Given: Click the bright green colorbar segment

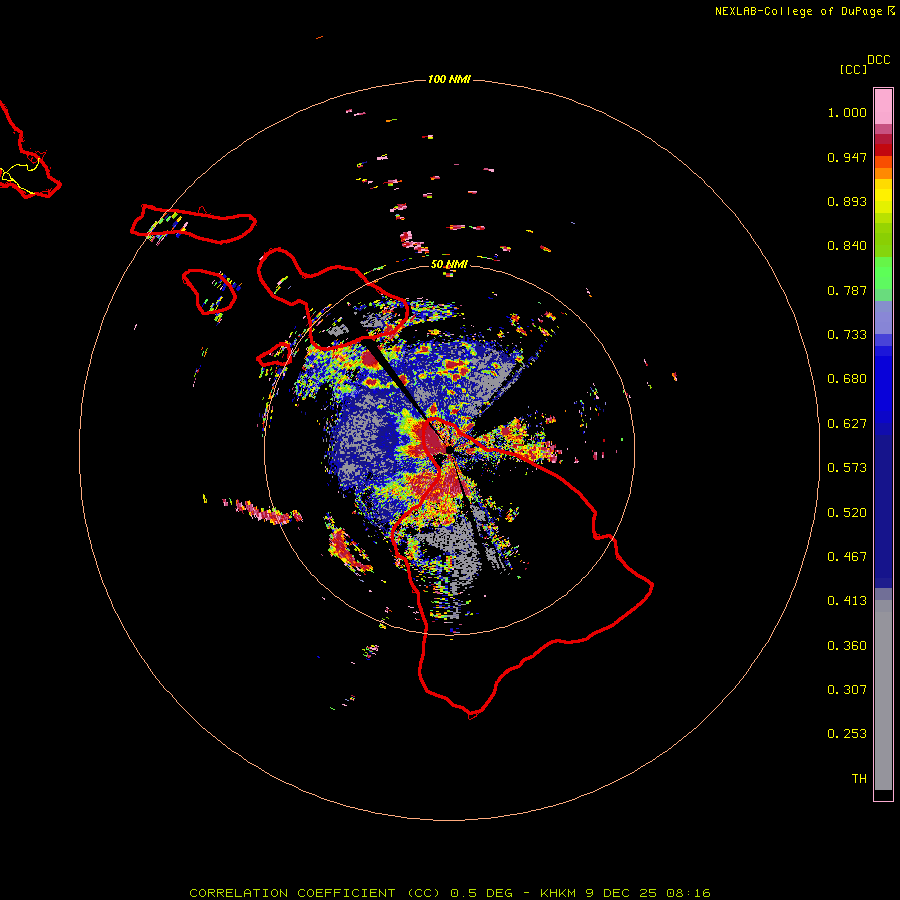Looking at the screenshot, I should point(883,273).
